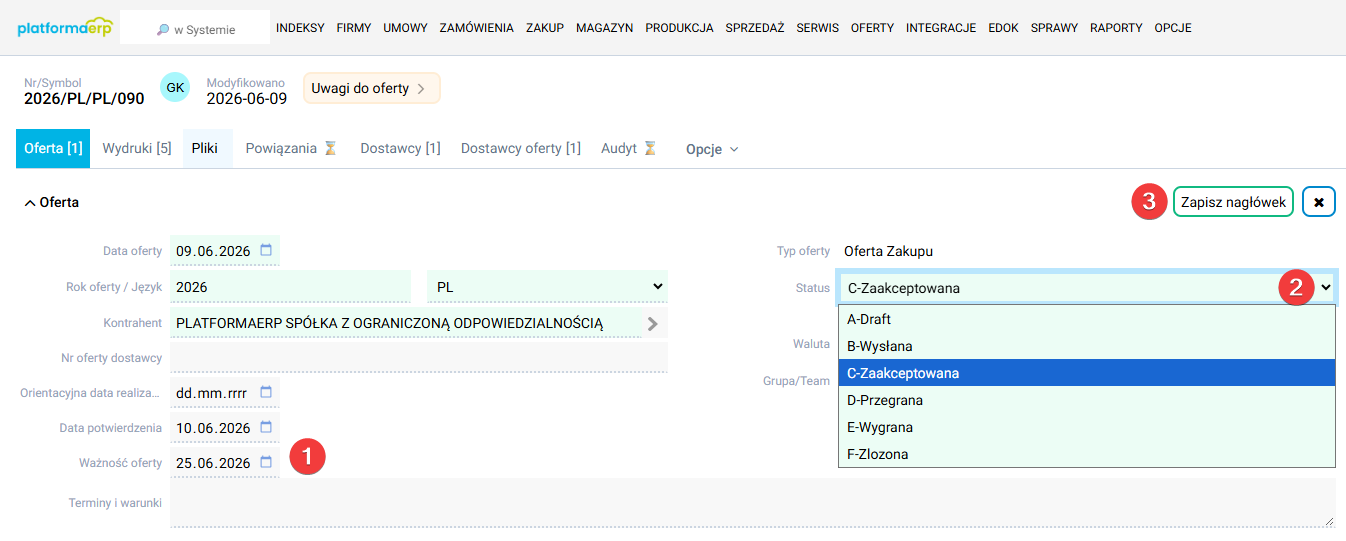Click the Terminy i warunki text area
1346x541 pixels.
tap(753, 502)
